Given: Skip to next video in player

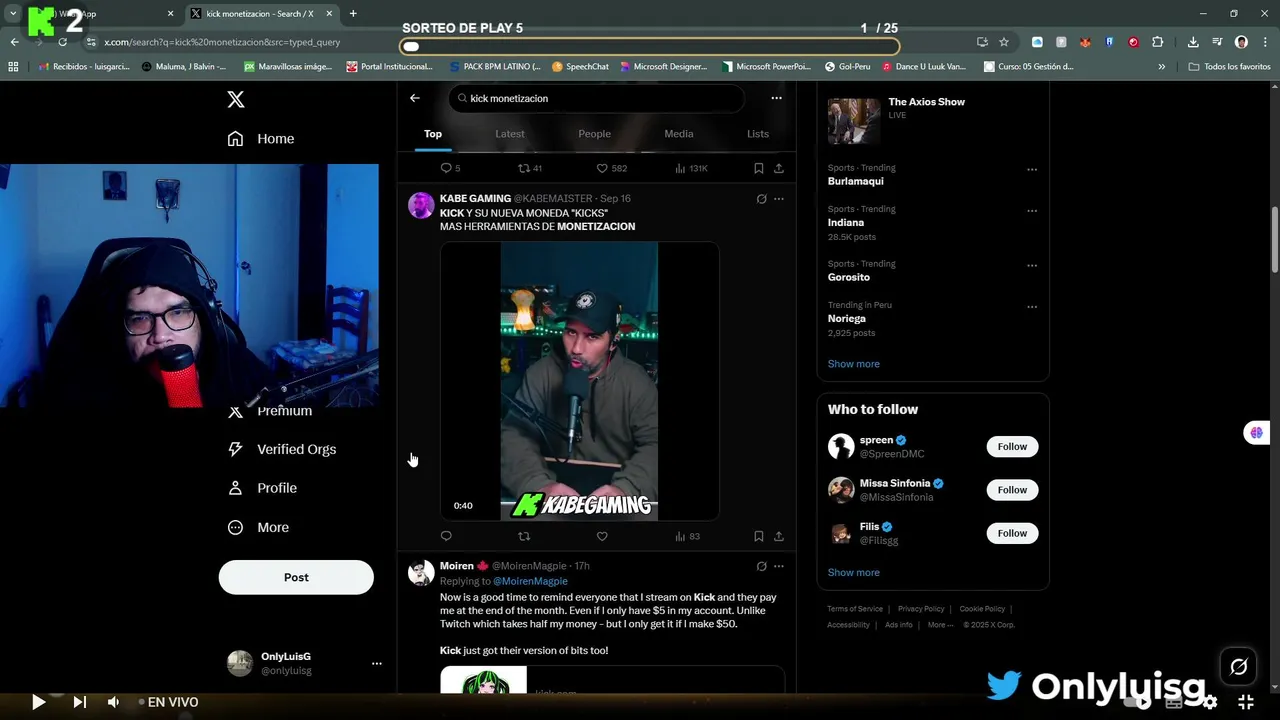Looking at the screenshot, I should [x=80, y=702].
